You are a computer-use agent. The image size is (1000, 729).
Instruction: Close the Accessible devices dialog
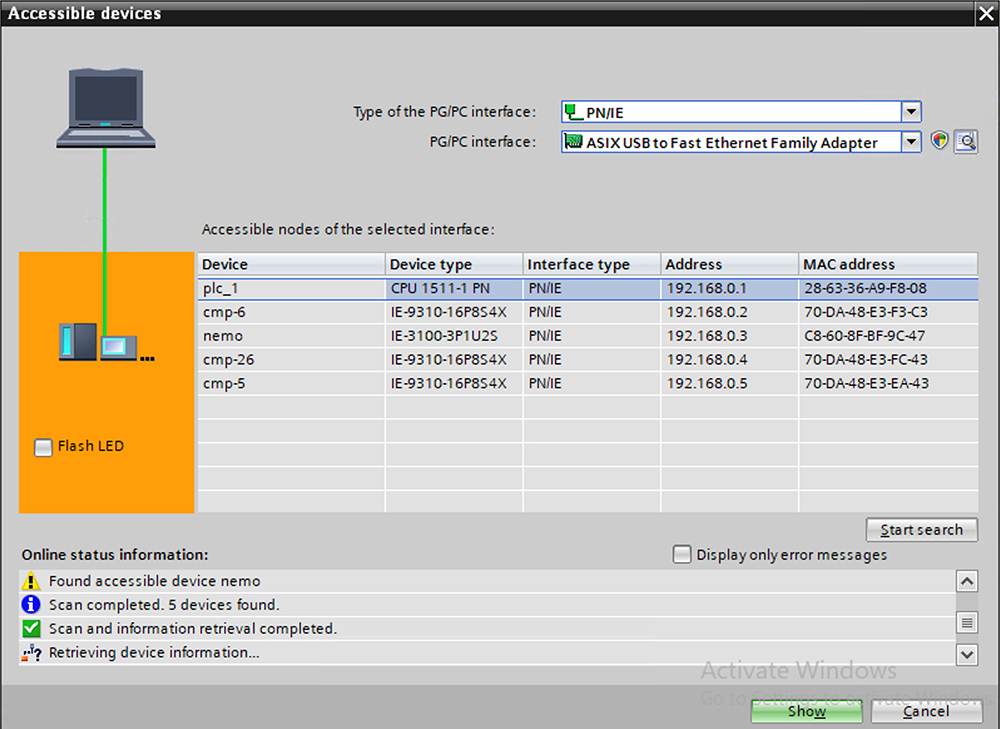986,13
